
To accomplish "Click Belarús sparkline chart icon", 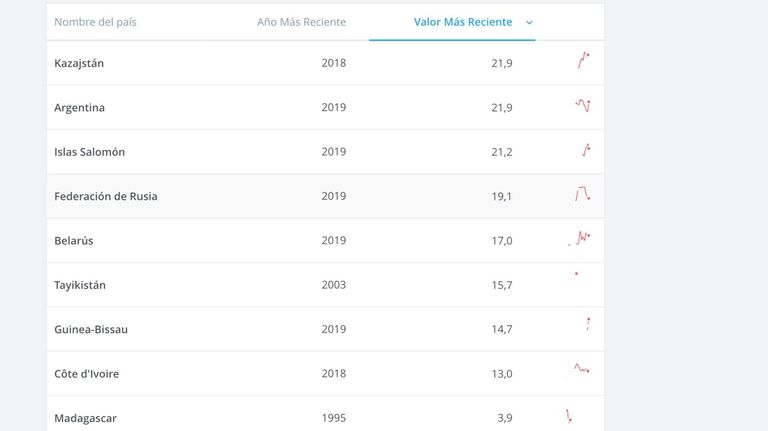I will 579,238.
